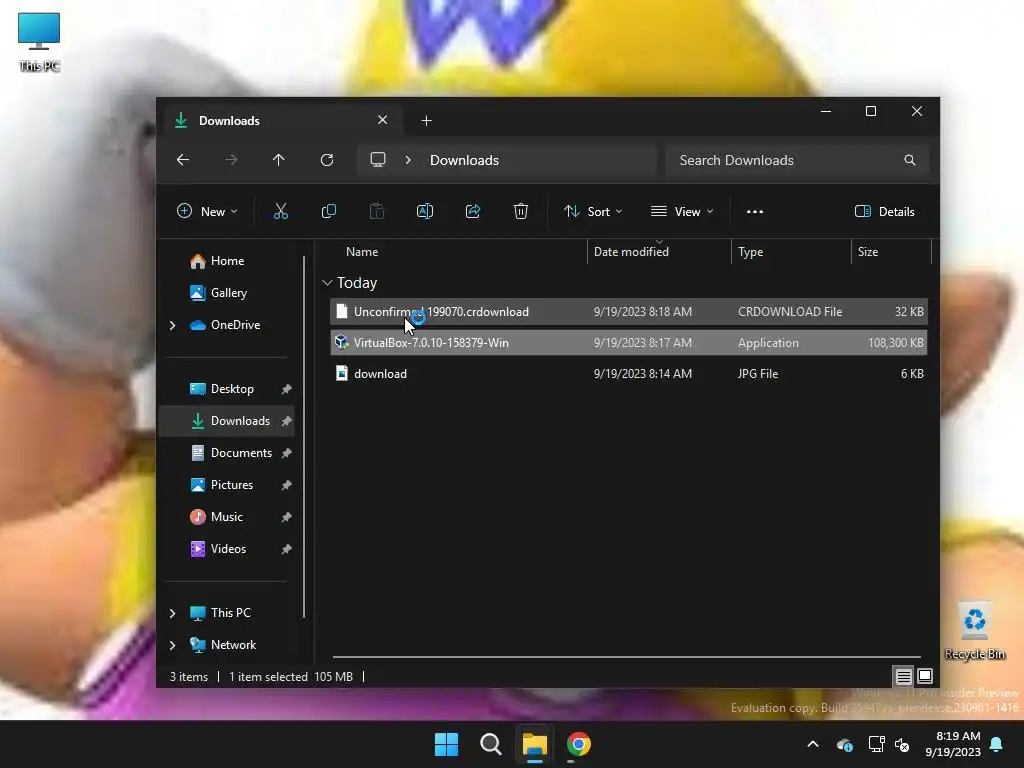Click the Cut scissors icon

(280, 211)
